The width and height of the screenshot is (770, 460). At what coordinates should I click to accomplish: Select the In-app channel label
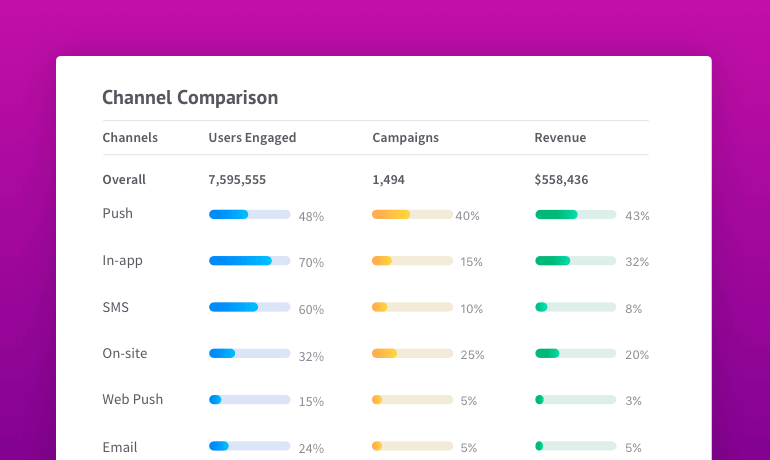[x=123, y=261]
